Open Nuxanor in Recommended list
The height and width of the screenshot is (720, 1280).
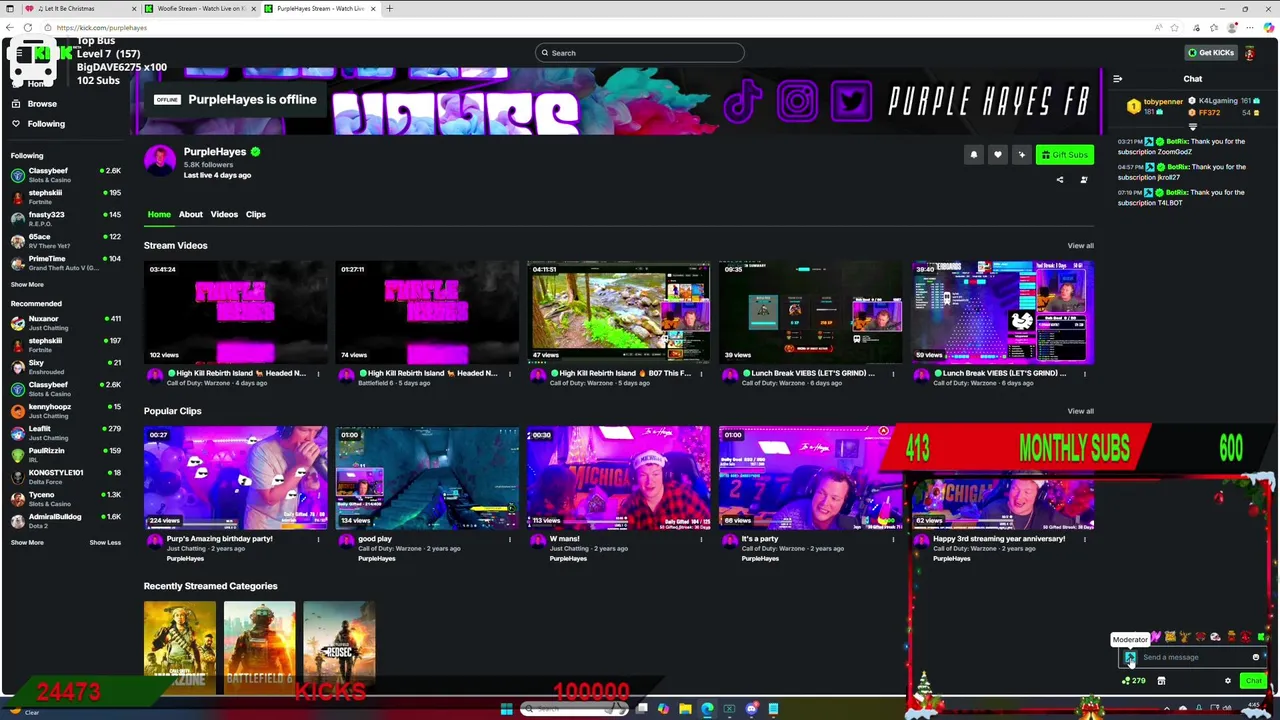click(65, 323)
